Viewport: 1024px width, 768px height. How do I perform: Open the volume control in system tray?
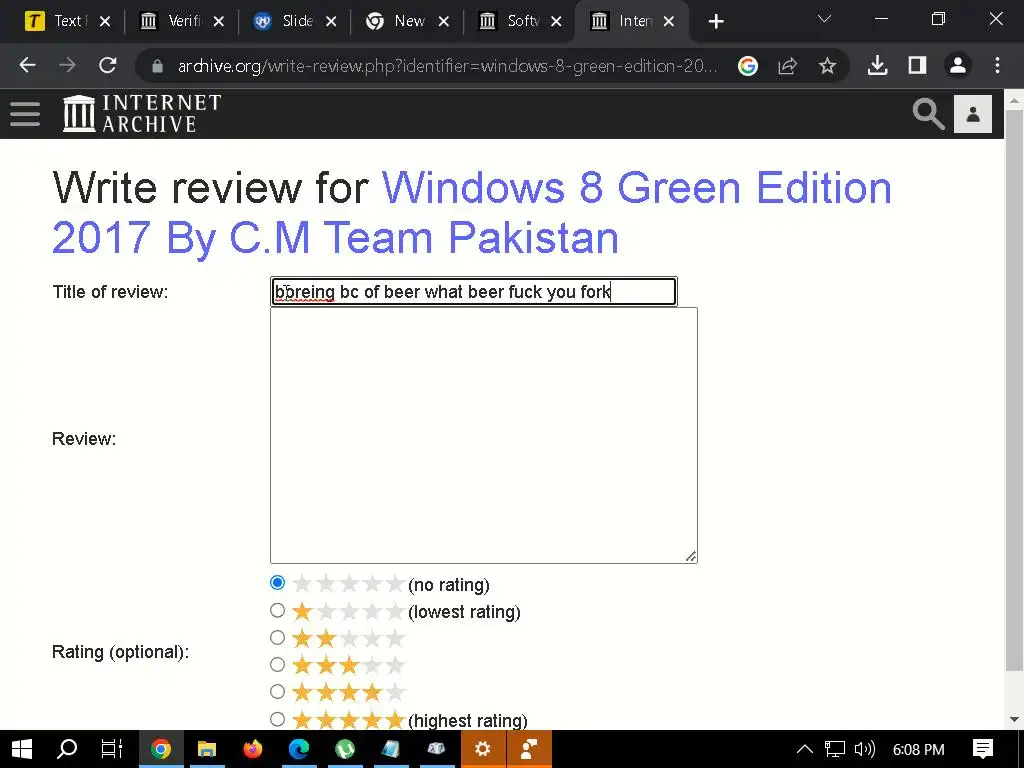(x=864, y=749)
